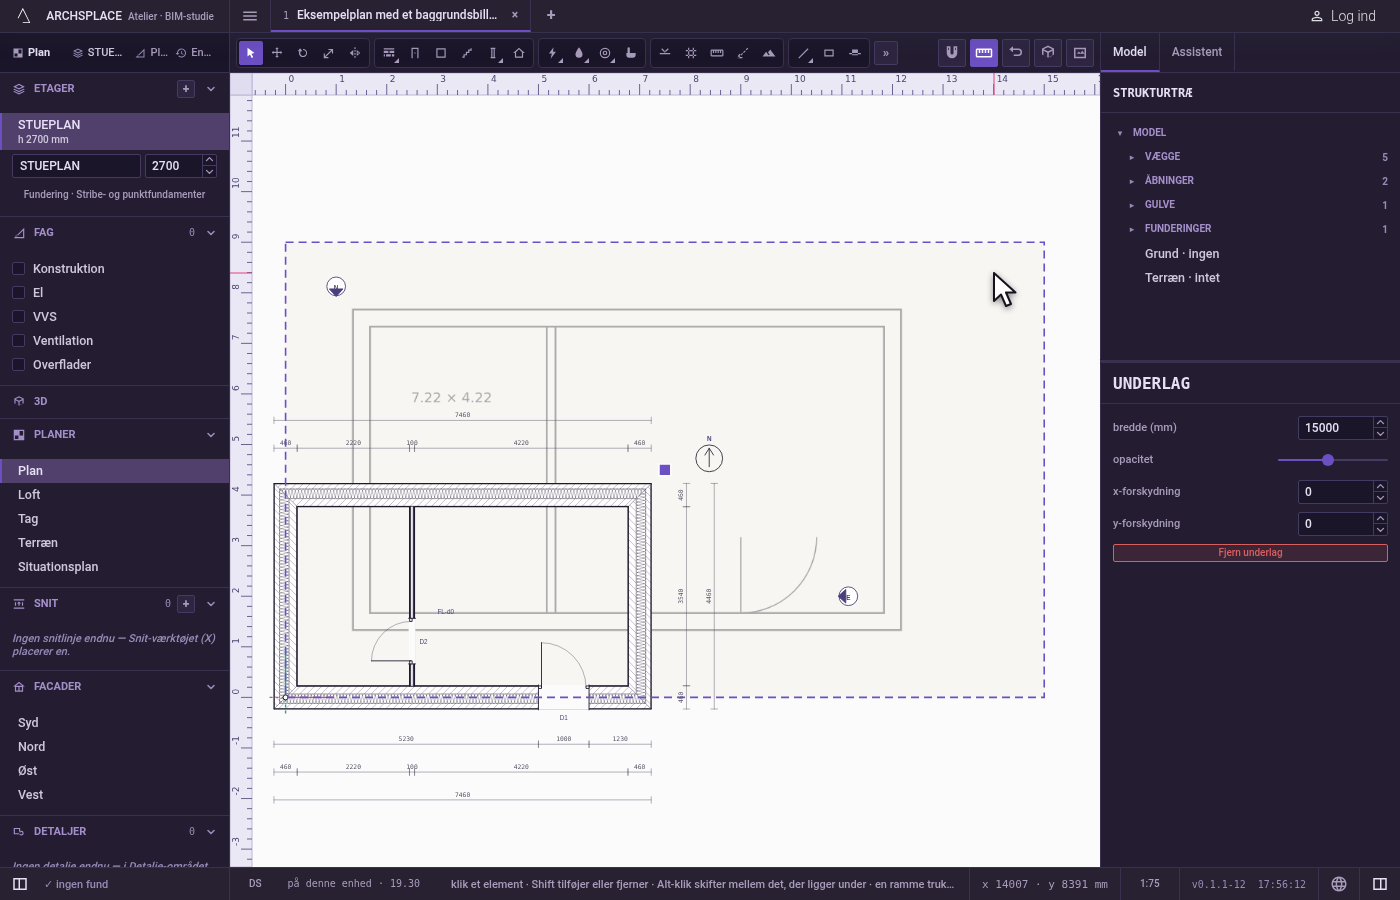Enable the Konstruktion checkbox

pos(18,269)
